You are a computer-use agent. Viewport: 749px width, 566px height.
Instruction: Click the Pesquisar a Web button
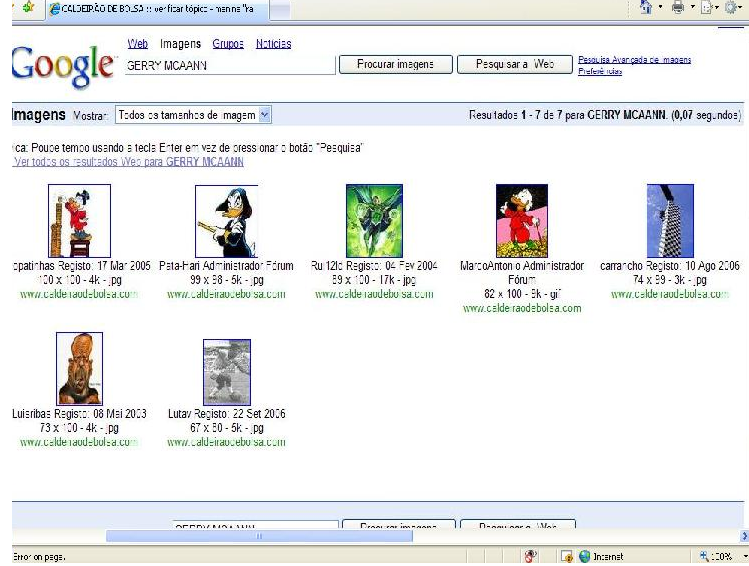tap(514, 64)
